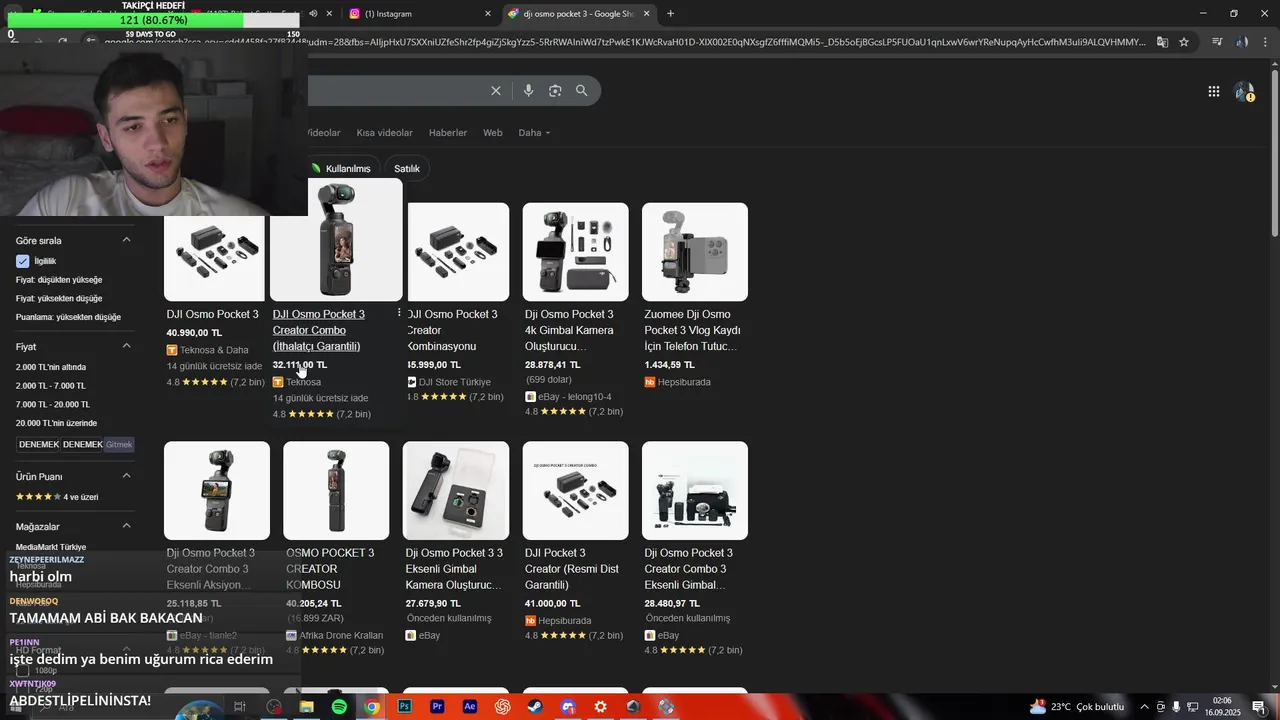1280x720 pixels.
Task: Filter price 2.000 TL - 7.000 TL
Action: [x=51, y=386]
